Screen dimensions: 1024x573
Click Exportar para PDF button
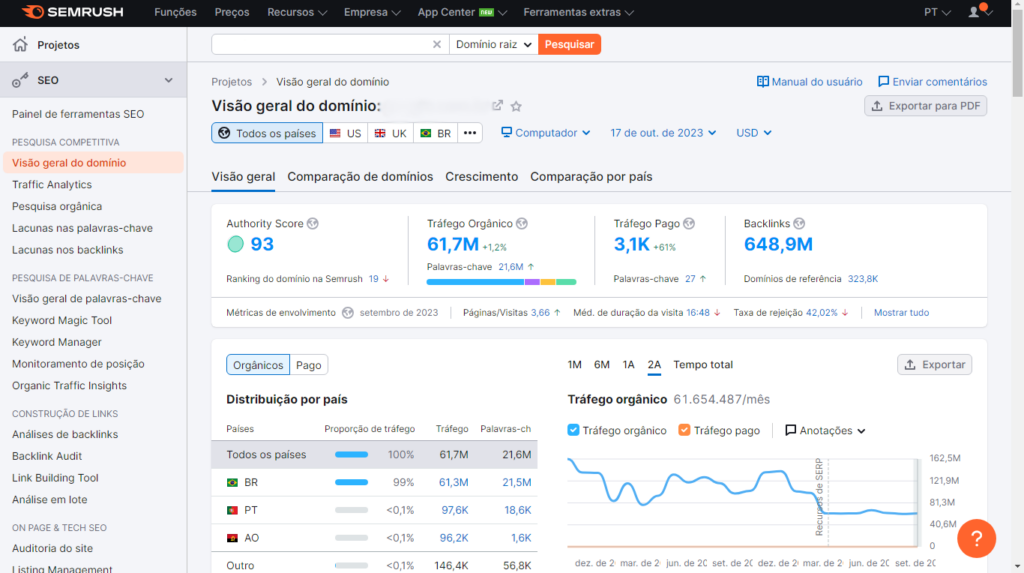tap(925, 106)
